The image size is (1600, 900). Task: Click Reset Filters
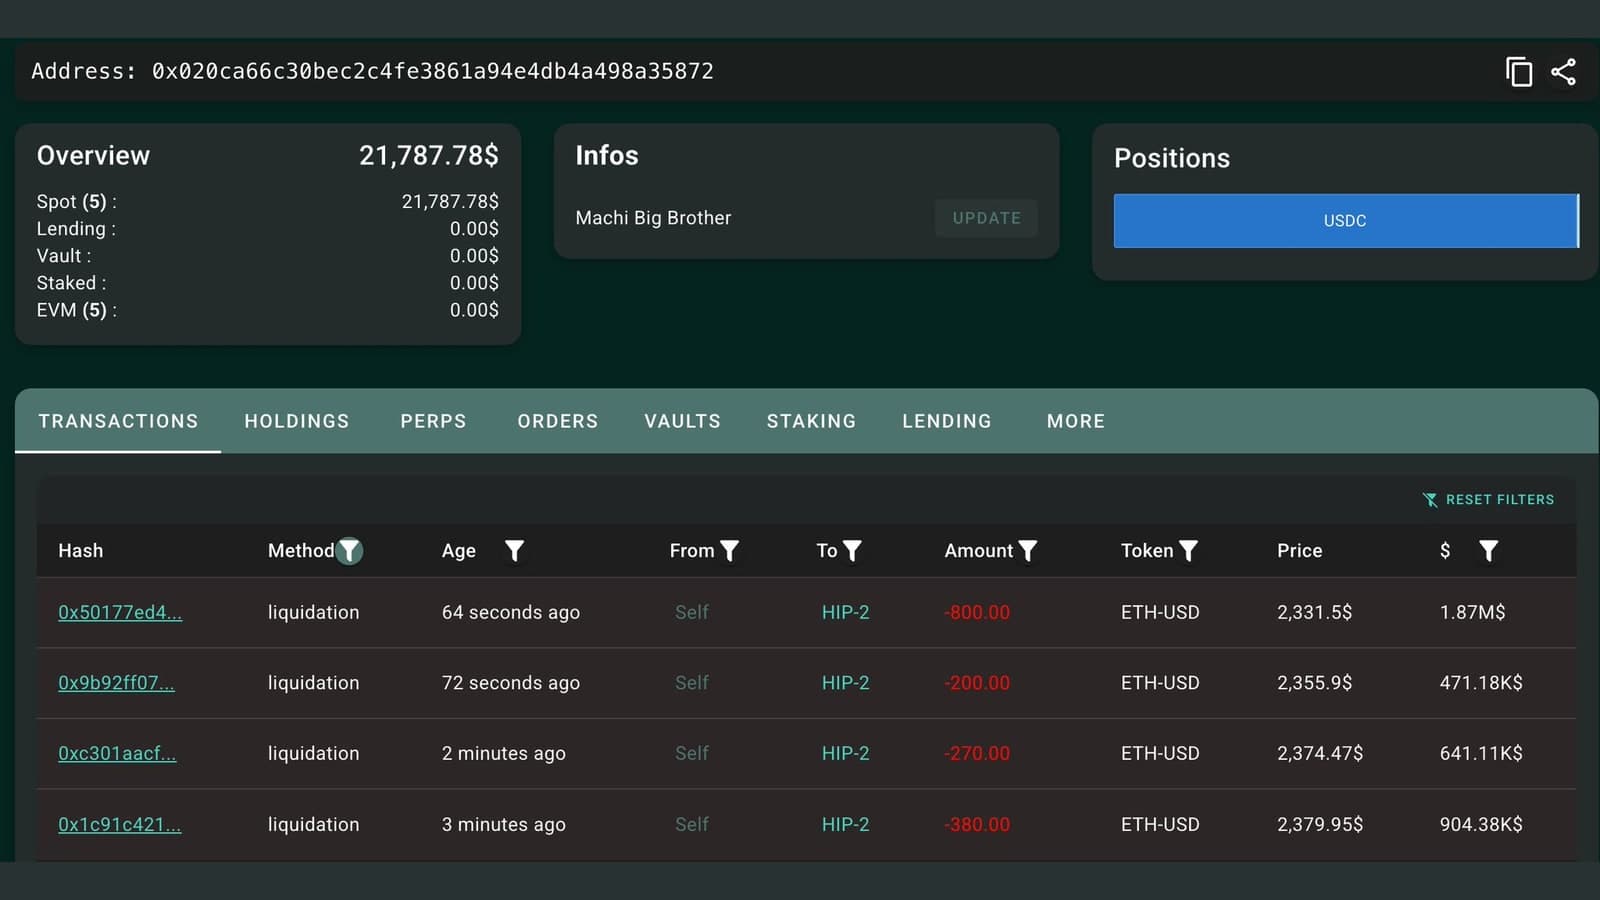pos(1488,500)
